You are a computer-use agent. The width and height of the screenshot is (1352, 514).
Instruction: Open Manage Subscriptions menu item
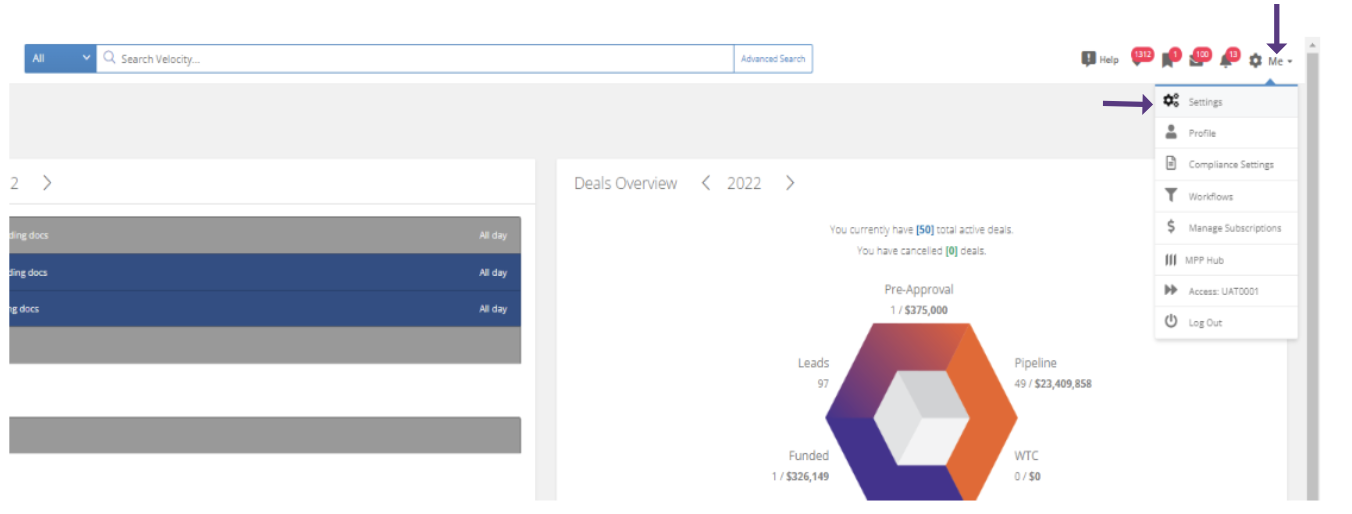tap(1234, 228)
